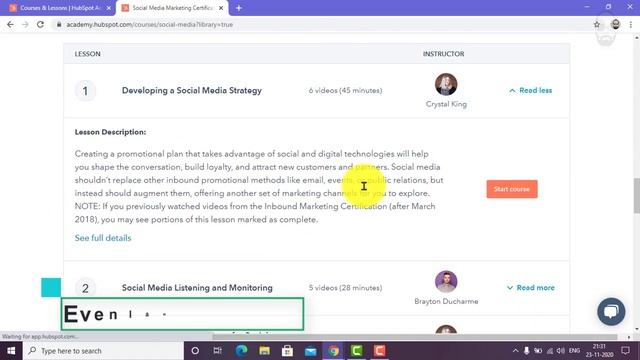This screenshot has width=640, height=360.
Task: Open red Camtasia recorder icon in taskbar
Action: (380, 351)
